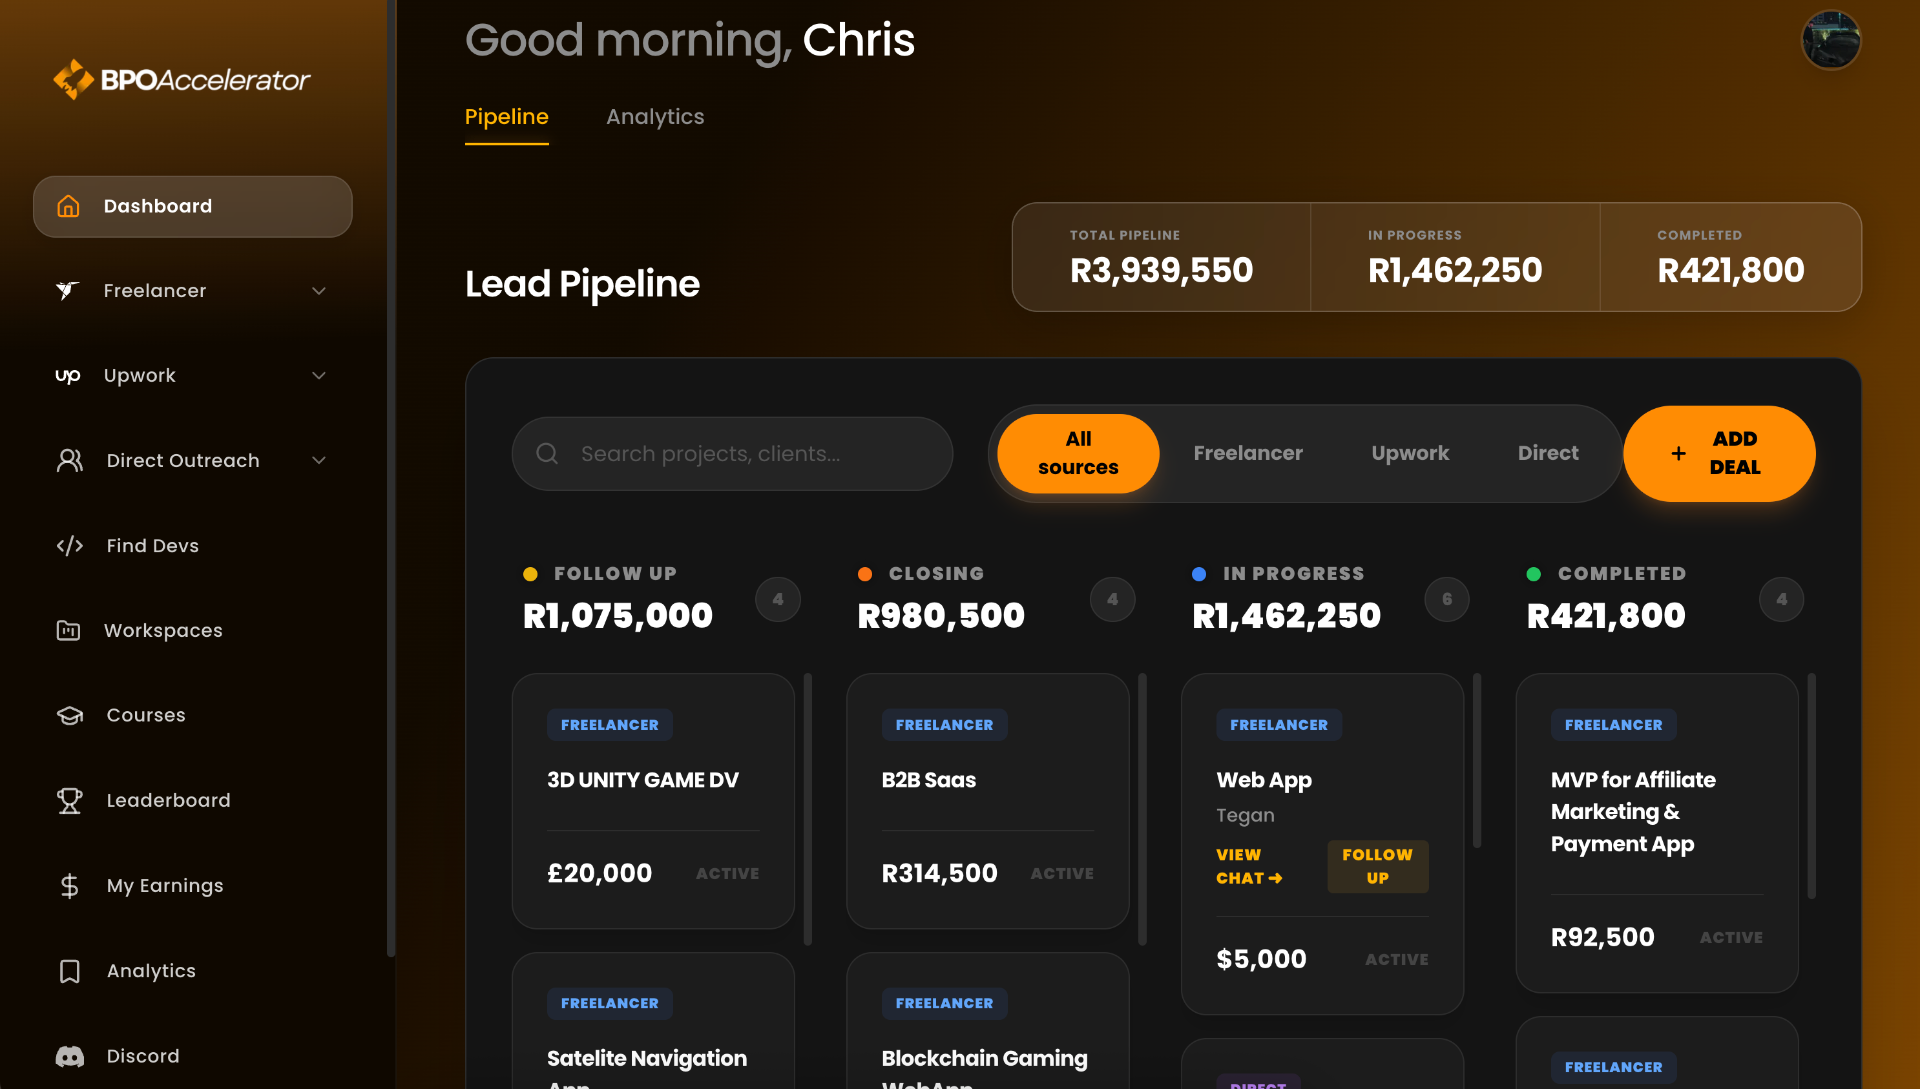1920x1089 pixels.
Task: Click the Dashboard home icon
Action: 68,206
